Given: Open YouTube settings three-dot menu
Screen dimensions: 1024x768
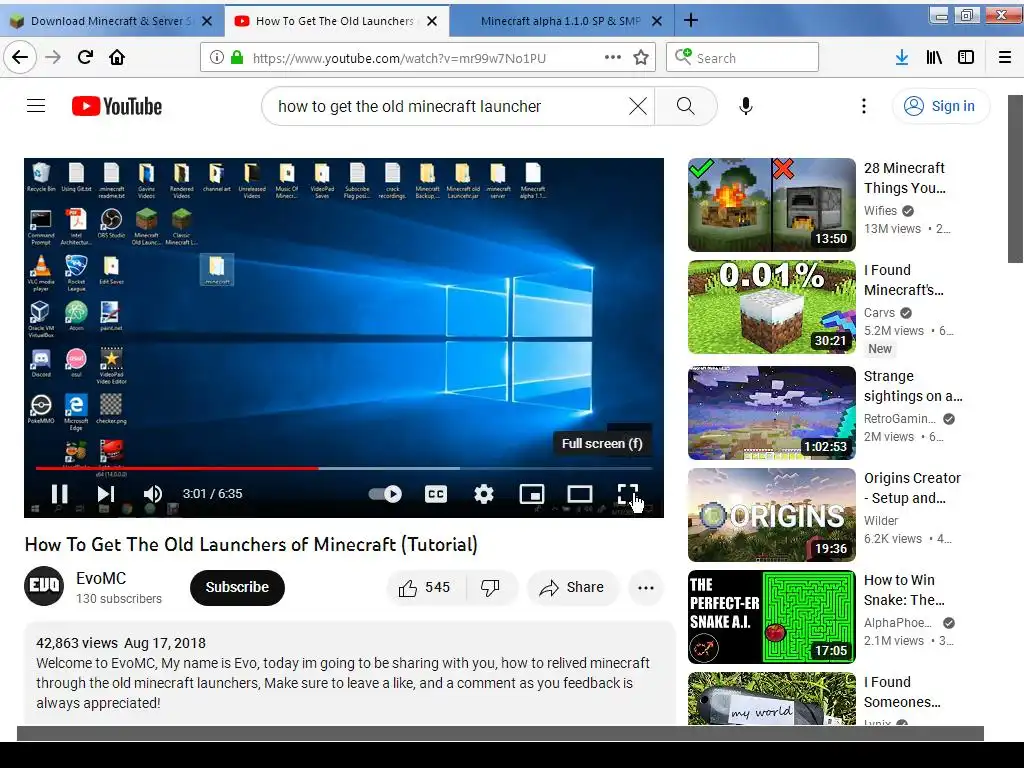Looking at the screenshot, I should [863, 106].
